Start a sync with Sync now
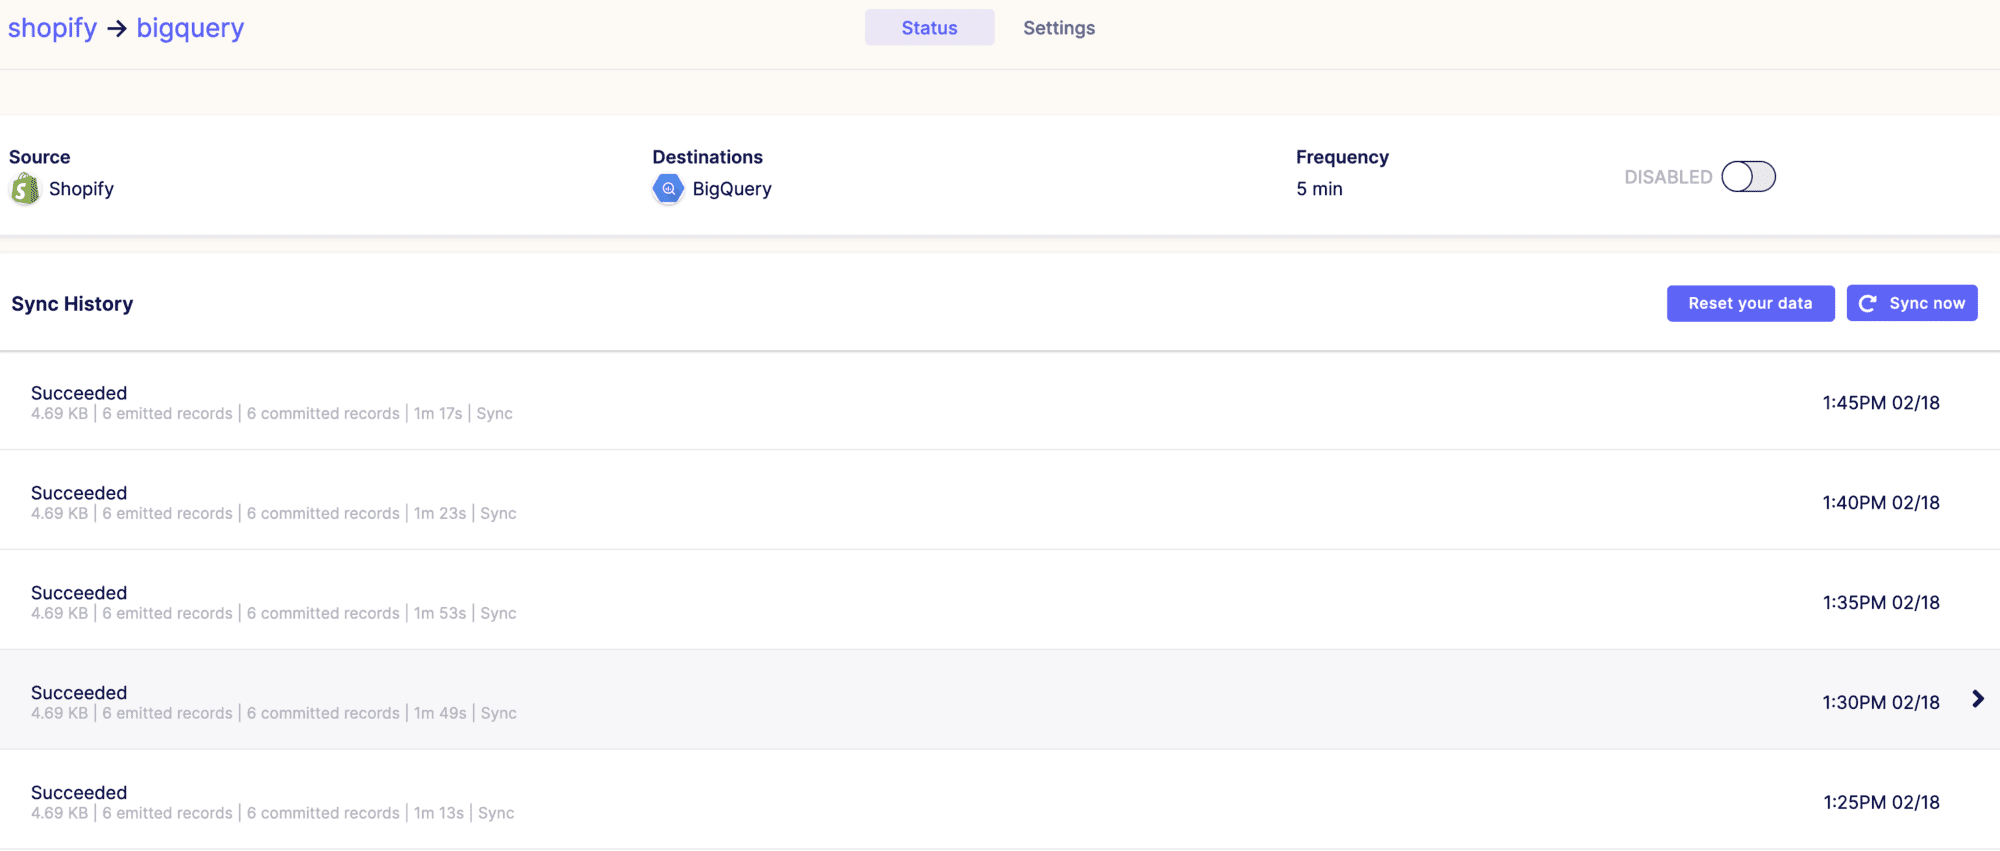The image size is (2000, 851). [x=1911, y=303]
